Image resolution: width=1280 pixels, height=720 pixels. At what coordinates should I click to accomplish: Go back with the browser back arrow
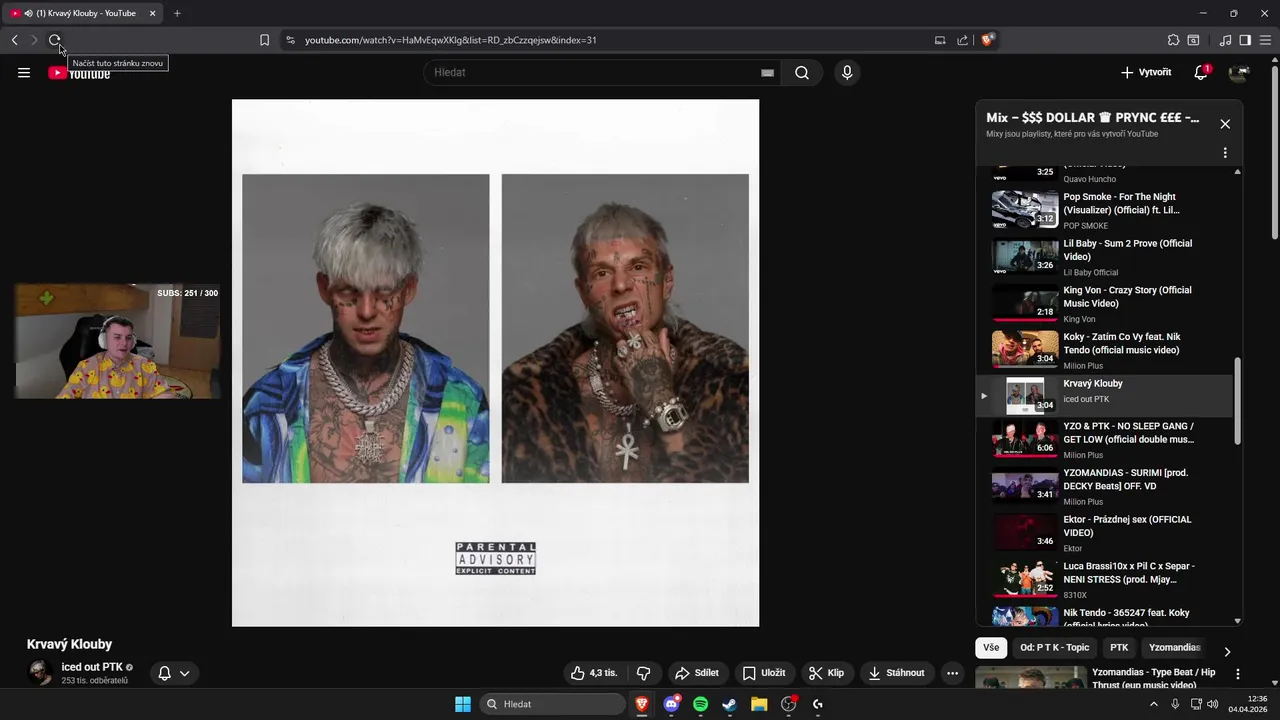(14, 40)
